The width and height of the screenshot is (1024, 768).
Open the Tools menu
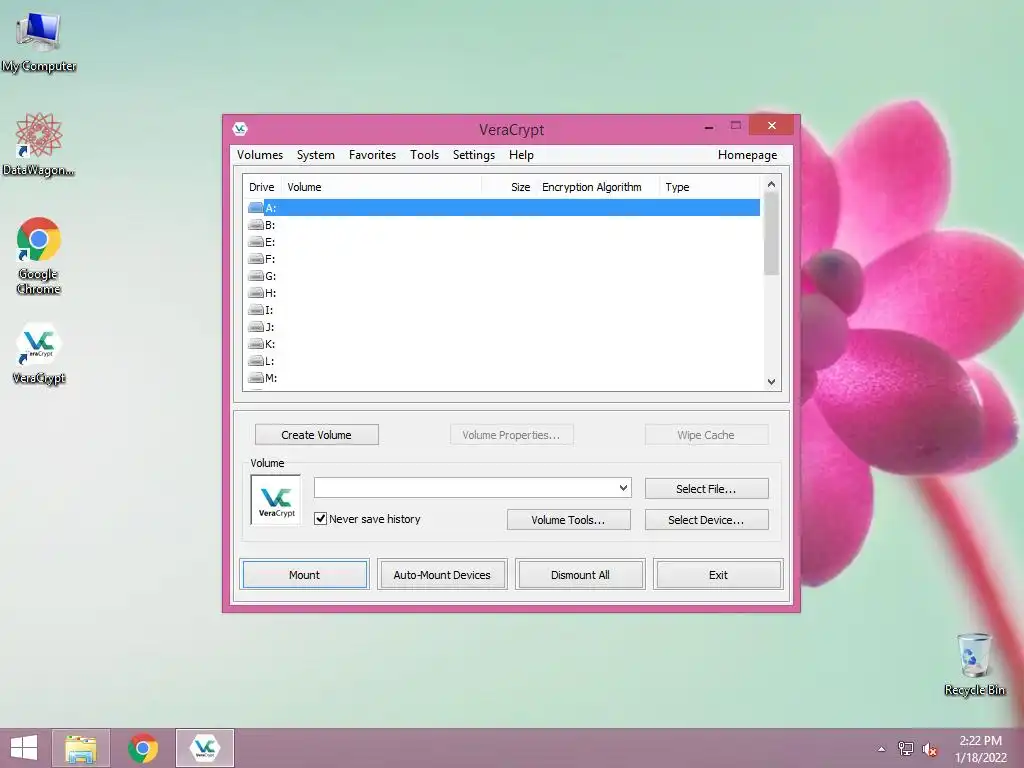[424, 155]
